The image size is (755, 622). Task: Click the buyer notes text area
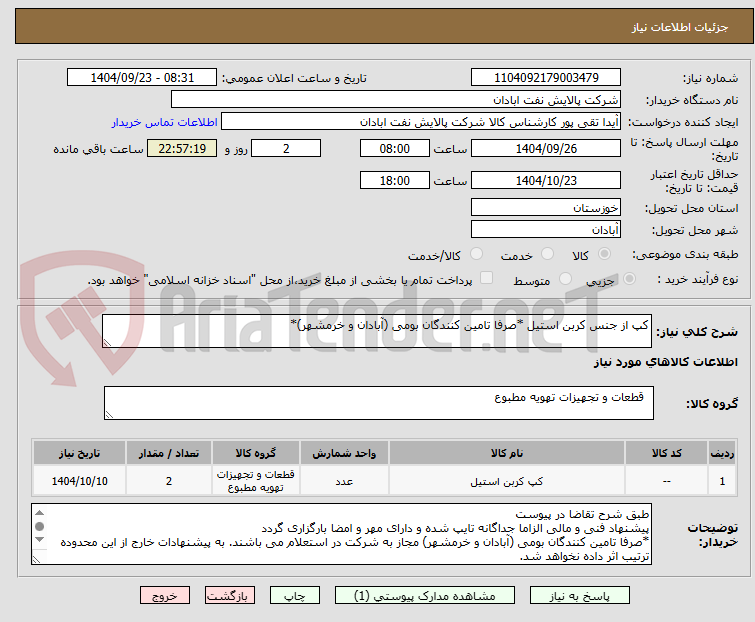click(x=341, y=534)
